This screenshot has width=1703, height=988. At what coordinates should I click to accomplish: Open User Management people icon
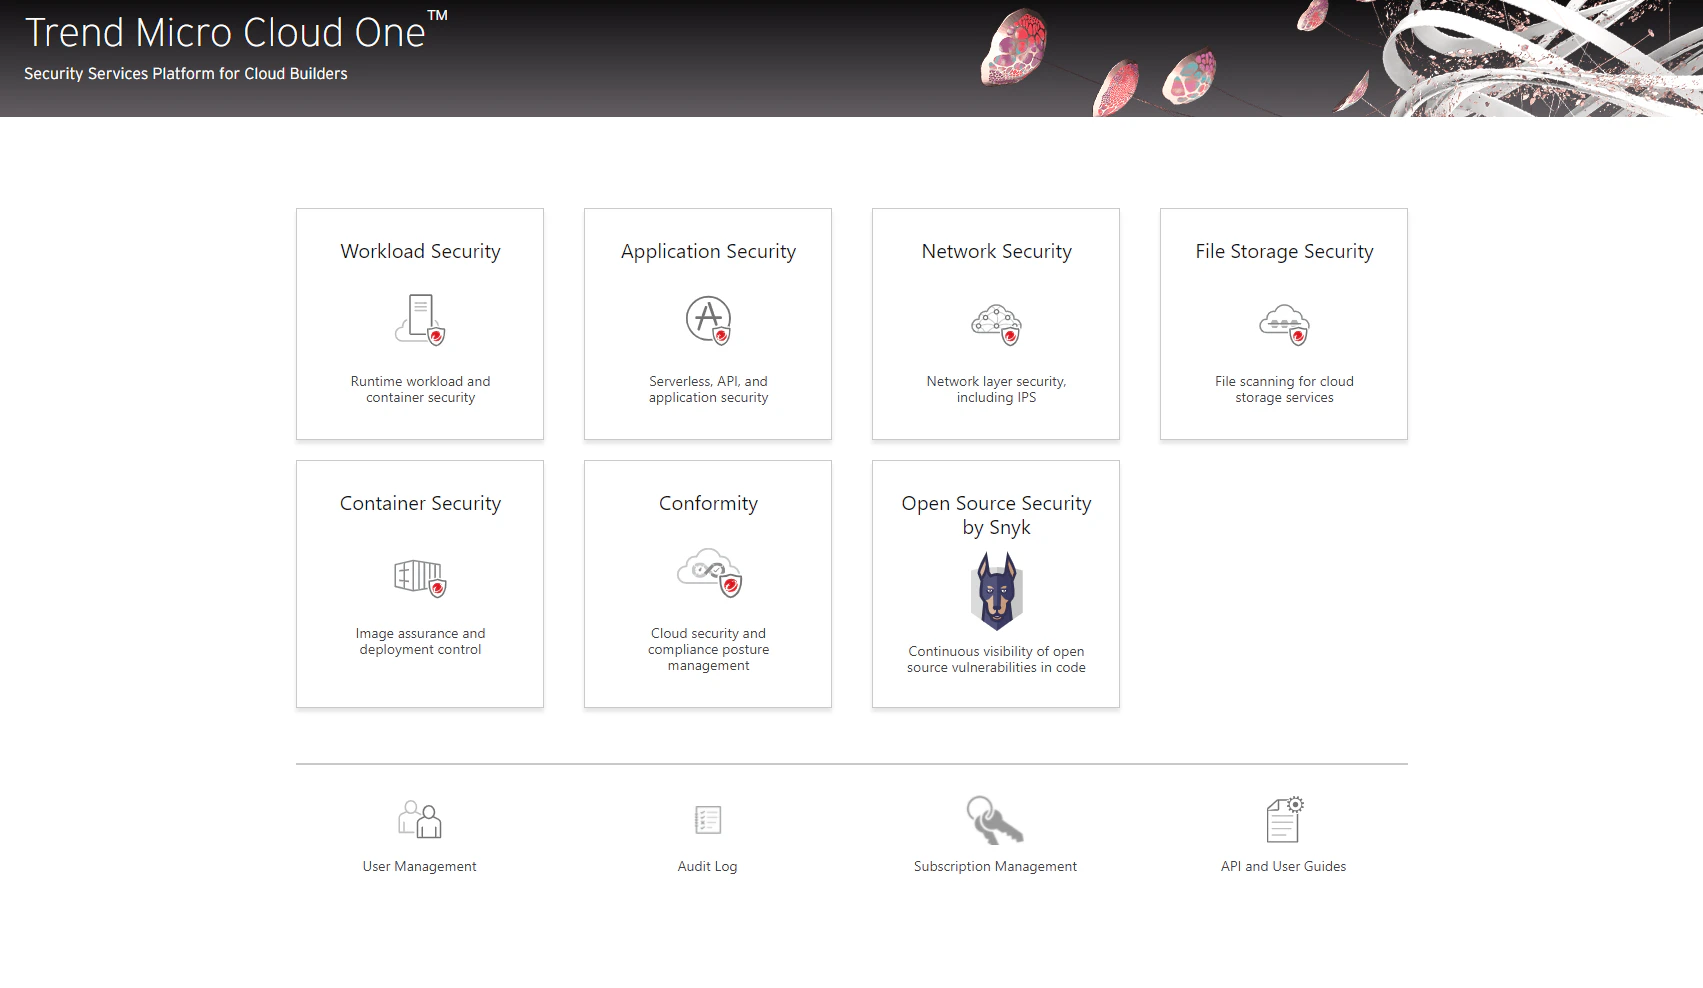[420, 819]
